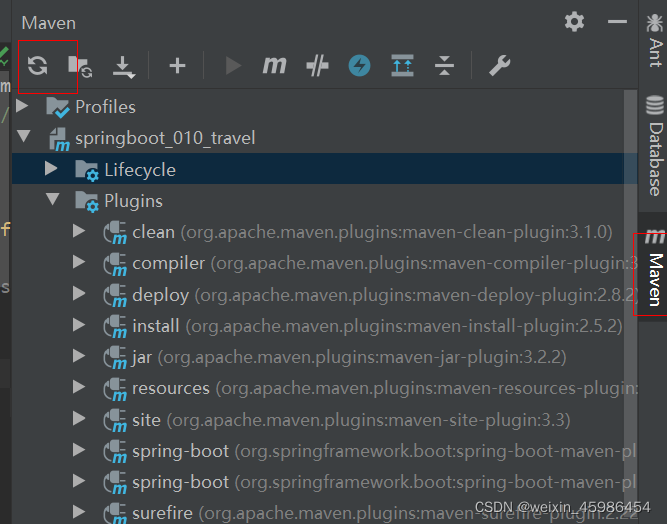Screen dimensions: 667x524
Task: Click the jar plugin icon
Action: (115, 358)
